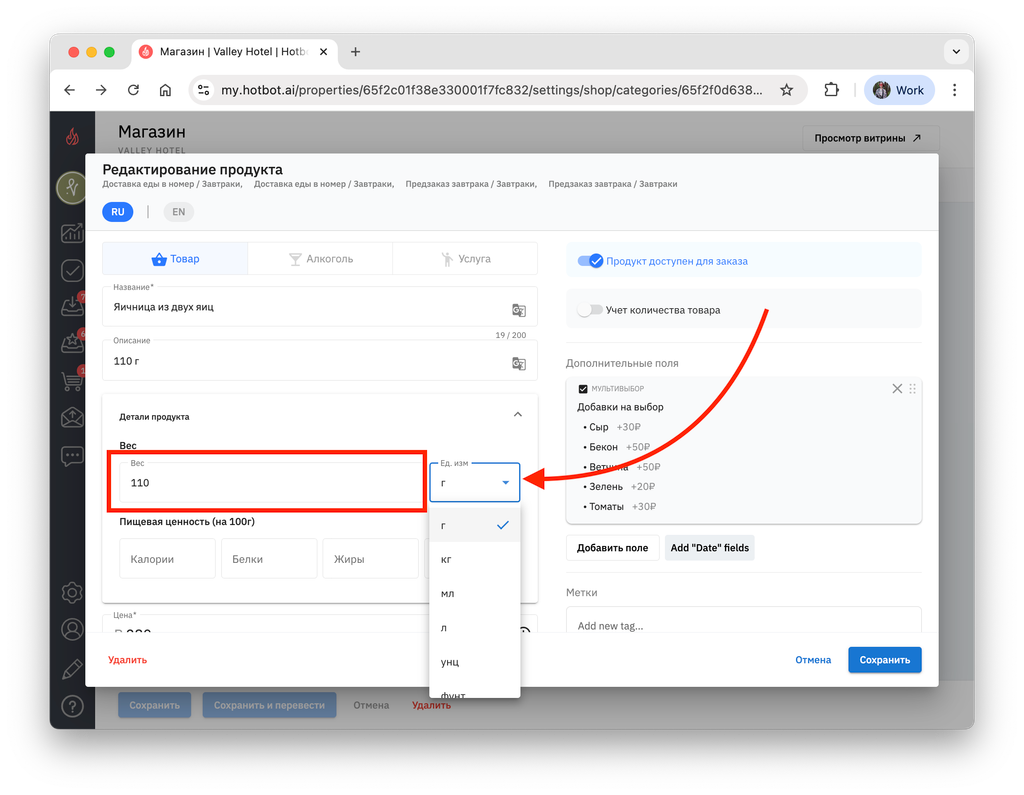Click the Белки input field
The image size is (1024, 795).
click(x=269, y=559)
